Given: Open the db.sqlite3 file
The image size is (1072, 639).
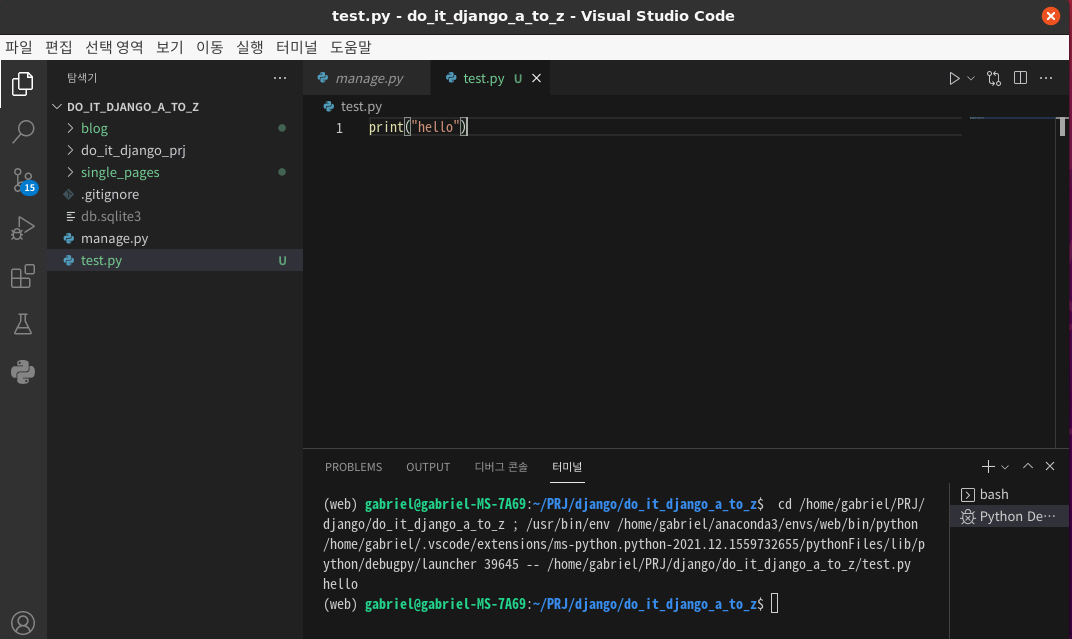Looking at the screenshot, I should point(175,216).
